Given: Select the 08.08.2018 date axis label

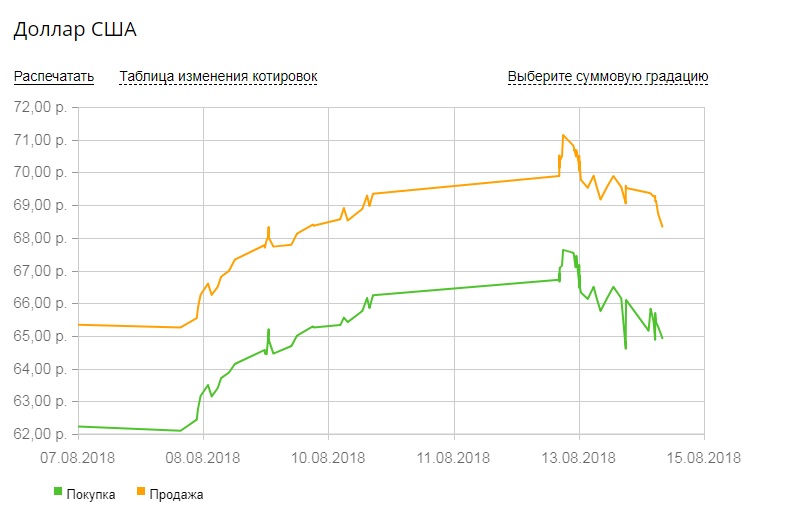Looking at the screenshot, I should [203, 457].
